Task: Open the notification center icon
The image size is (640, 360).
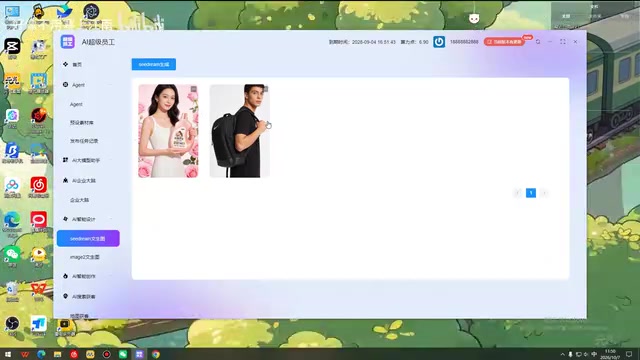Action: pyautogui.click(x=630, y=354)
